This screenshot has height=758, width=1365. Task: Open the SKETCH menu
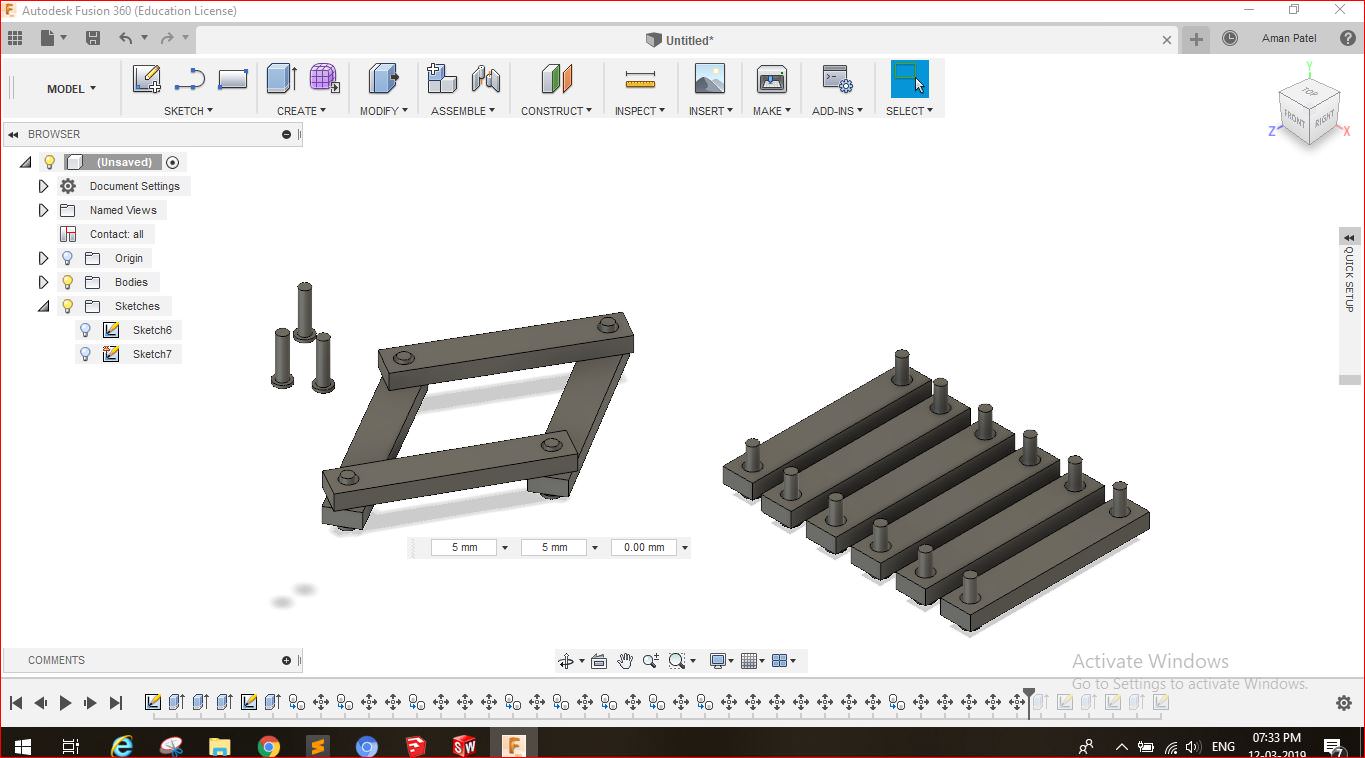tap(188, 111)
